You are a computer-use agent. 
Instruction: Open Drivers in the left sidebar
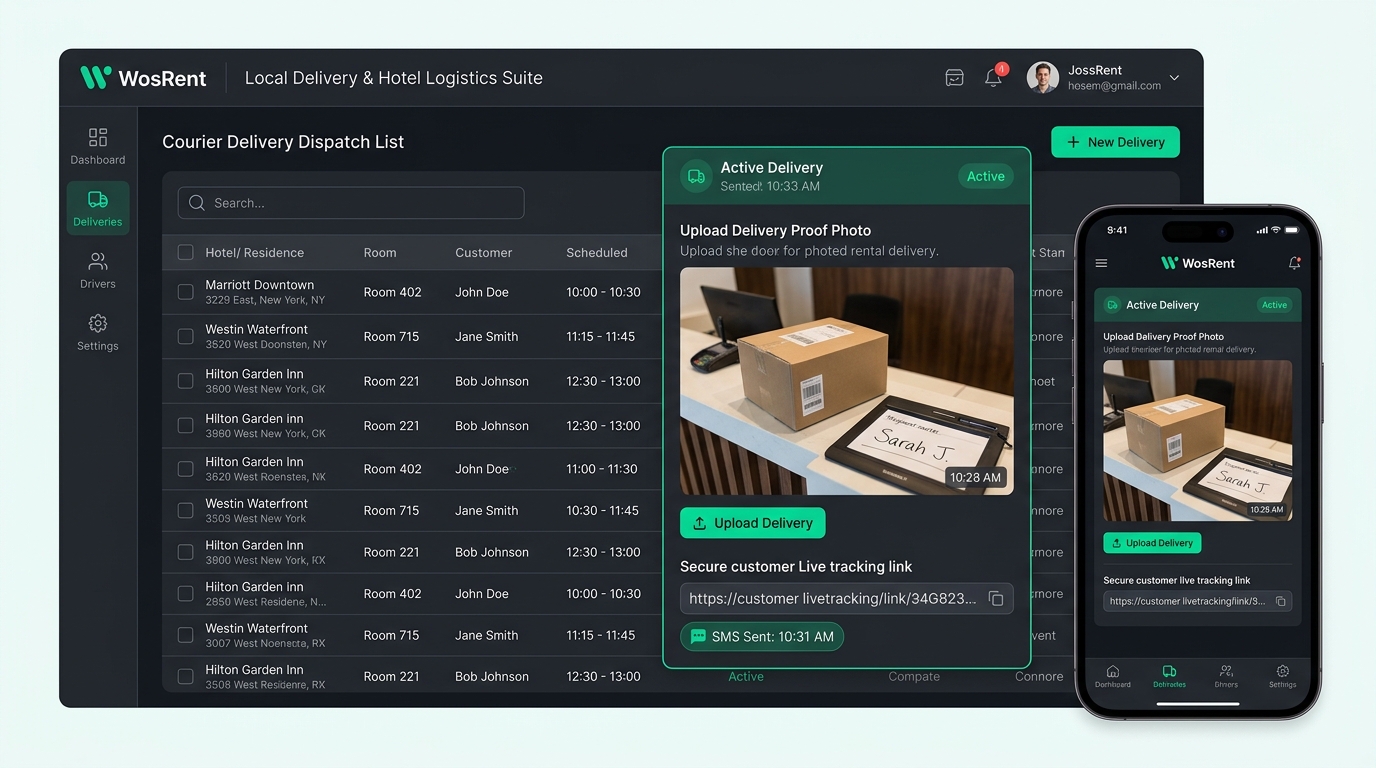(x=98, y=270)
